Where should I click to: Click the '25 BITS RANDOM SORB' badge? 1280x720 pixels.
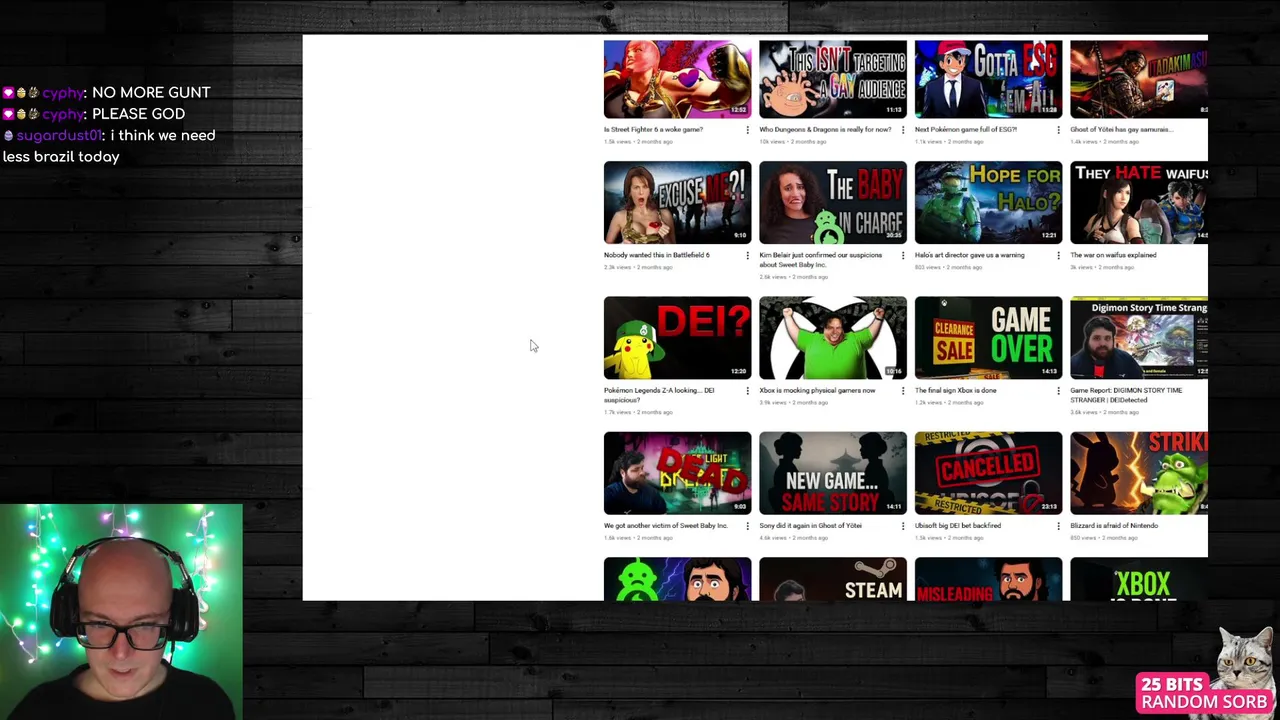(1204, 693)
